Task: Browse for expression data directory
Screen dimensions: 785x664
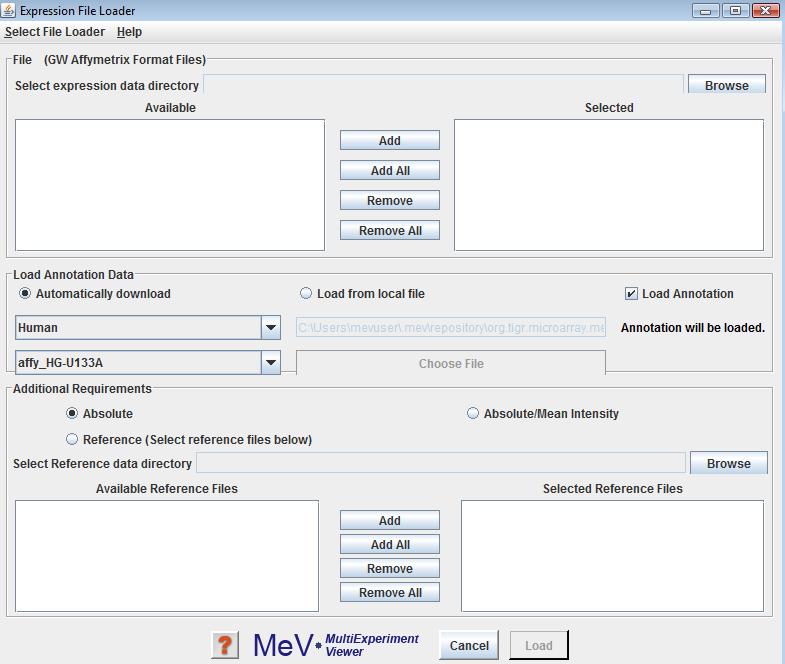Action: click(x=726, y=85)
